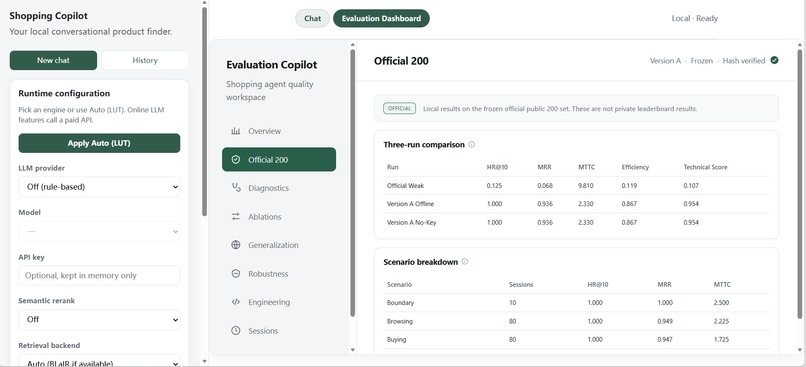This screenshot has height=367, width=806.
Task: Click the shield icon beside Official 200
Action: (235, 160)
